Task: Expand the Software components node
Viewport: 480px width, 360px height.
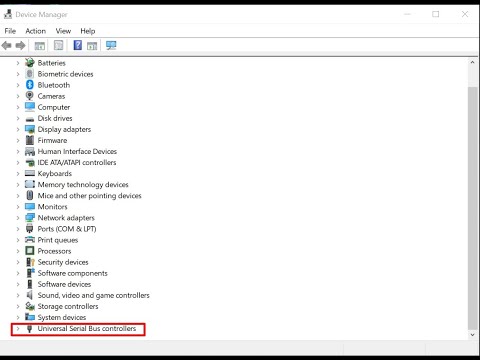Action: click(18, 273)
